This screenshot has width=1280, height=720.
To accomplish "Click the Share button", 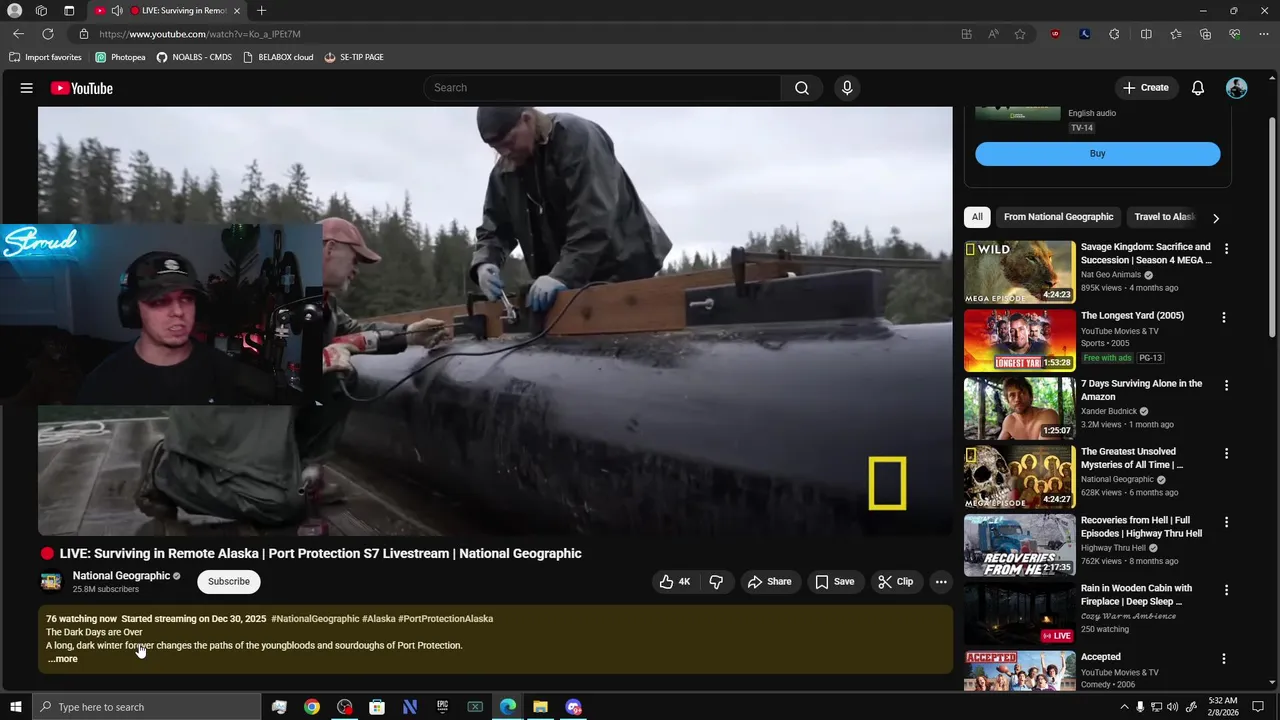I will click(x=769, y=581).
